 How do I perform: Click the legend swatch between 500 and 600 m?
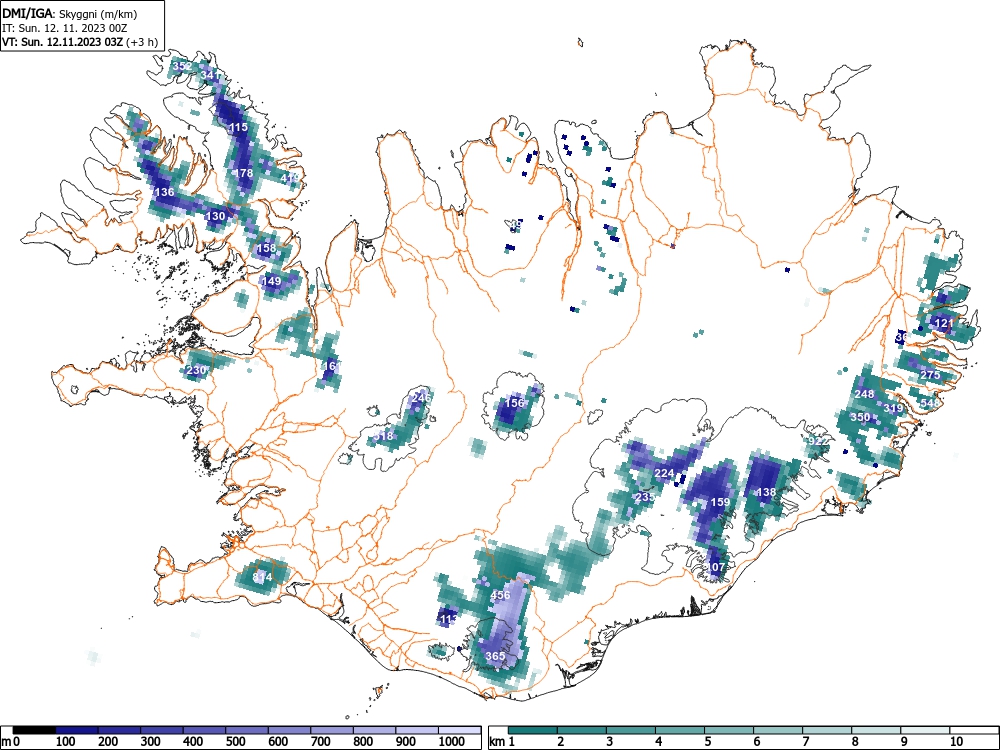click(247, 730)
